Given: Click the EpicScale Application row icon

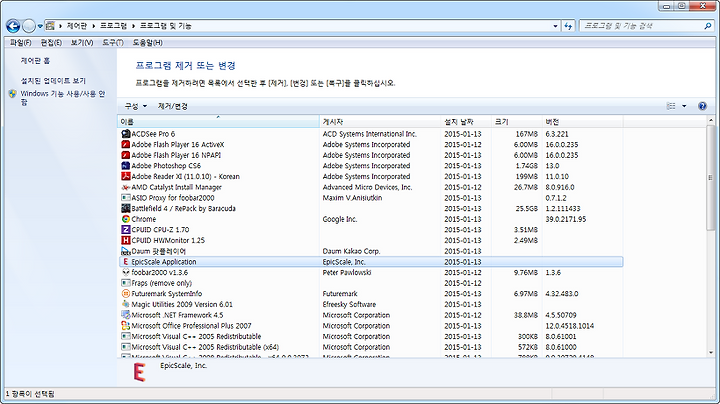Looking at the screenshot, I should click(x=126, y=262).
